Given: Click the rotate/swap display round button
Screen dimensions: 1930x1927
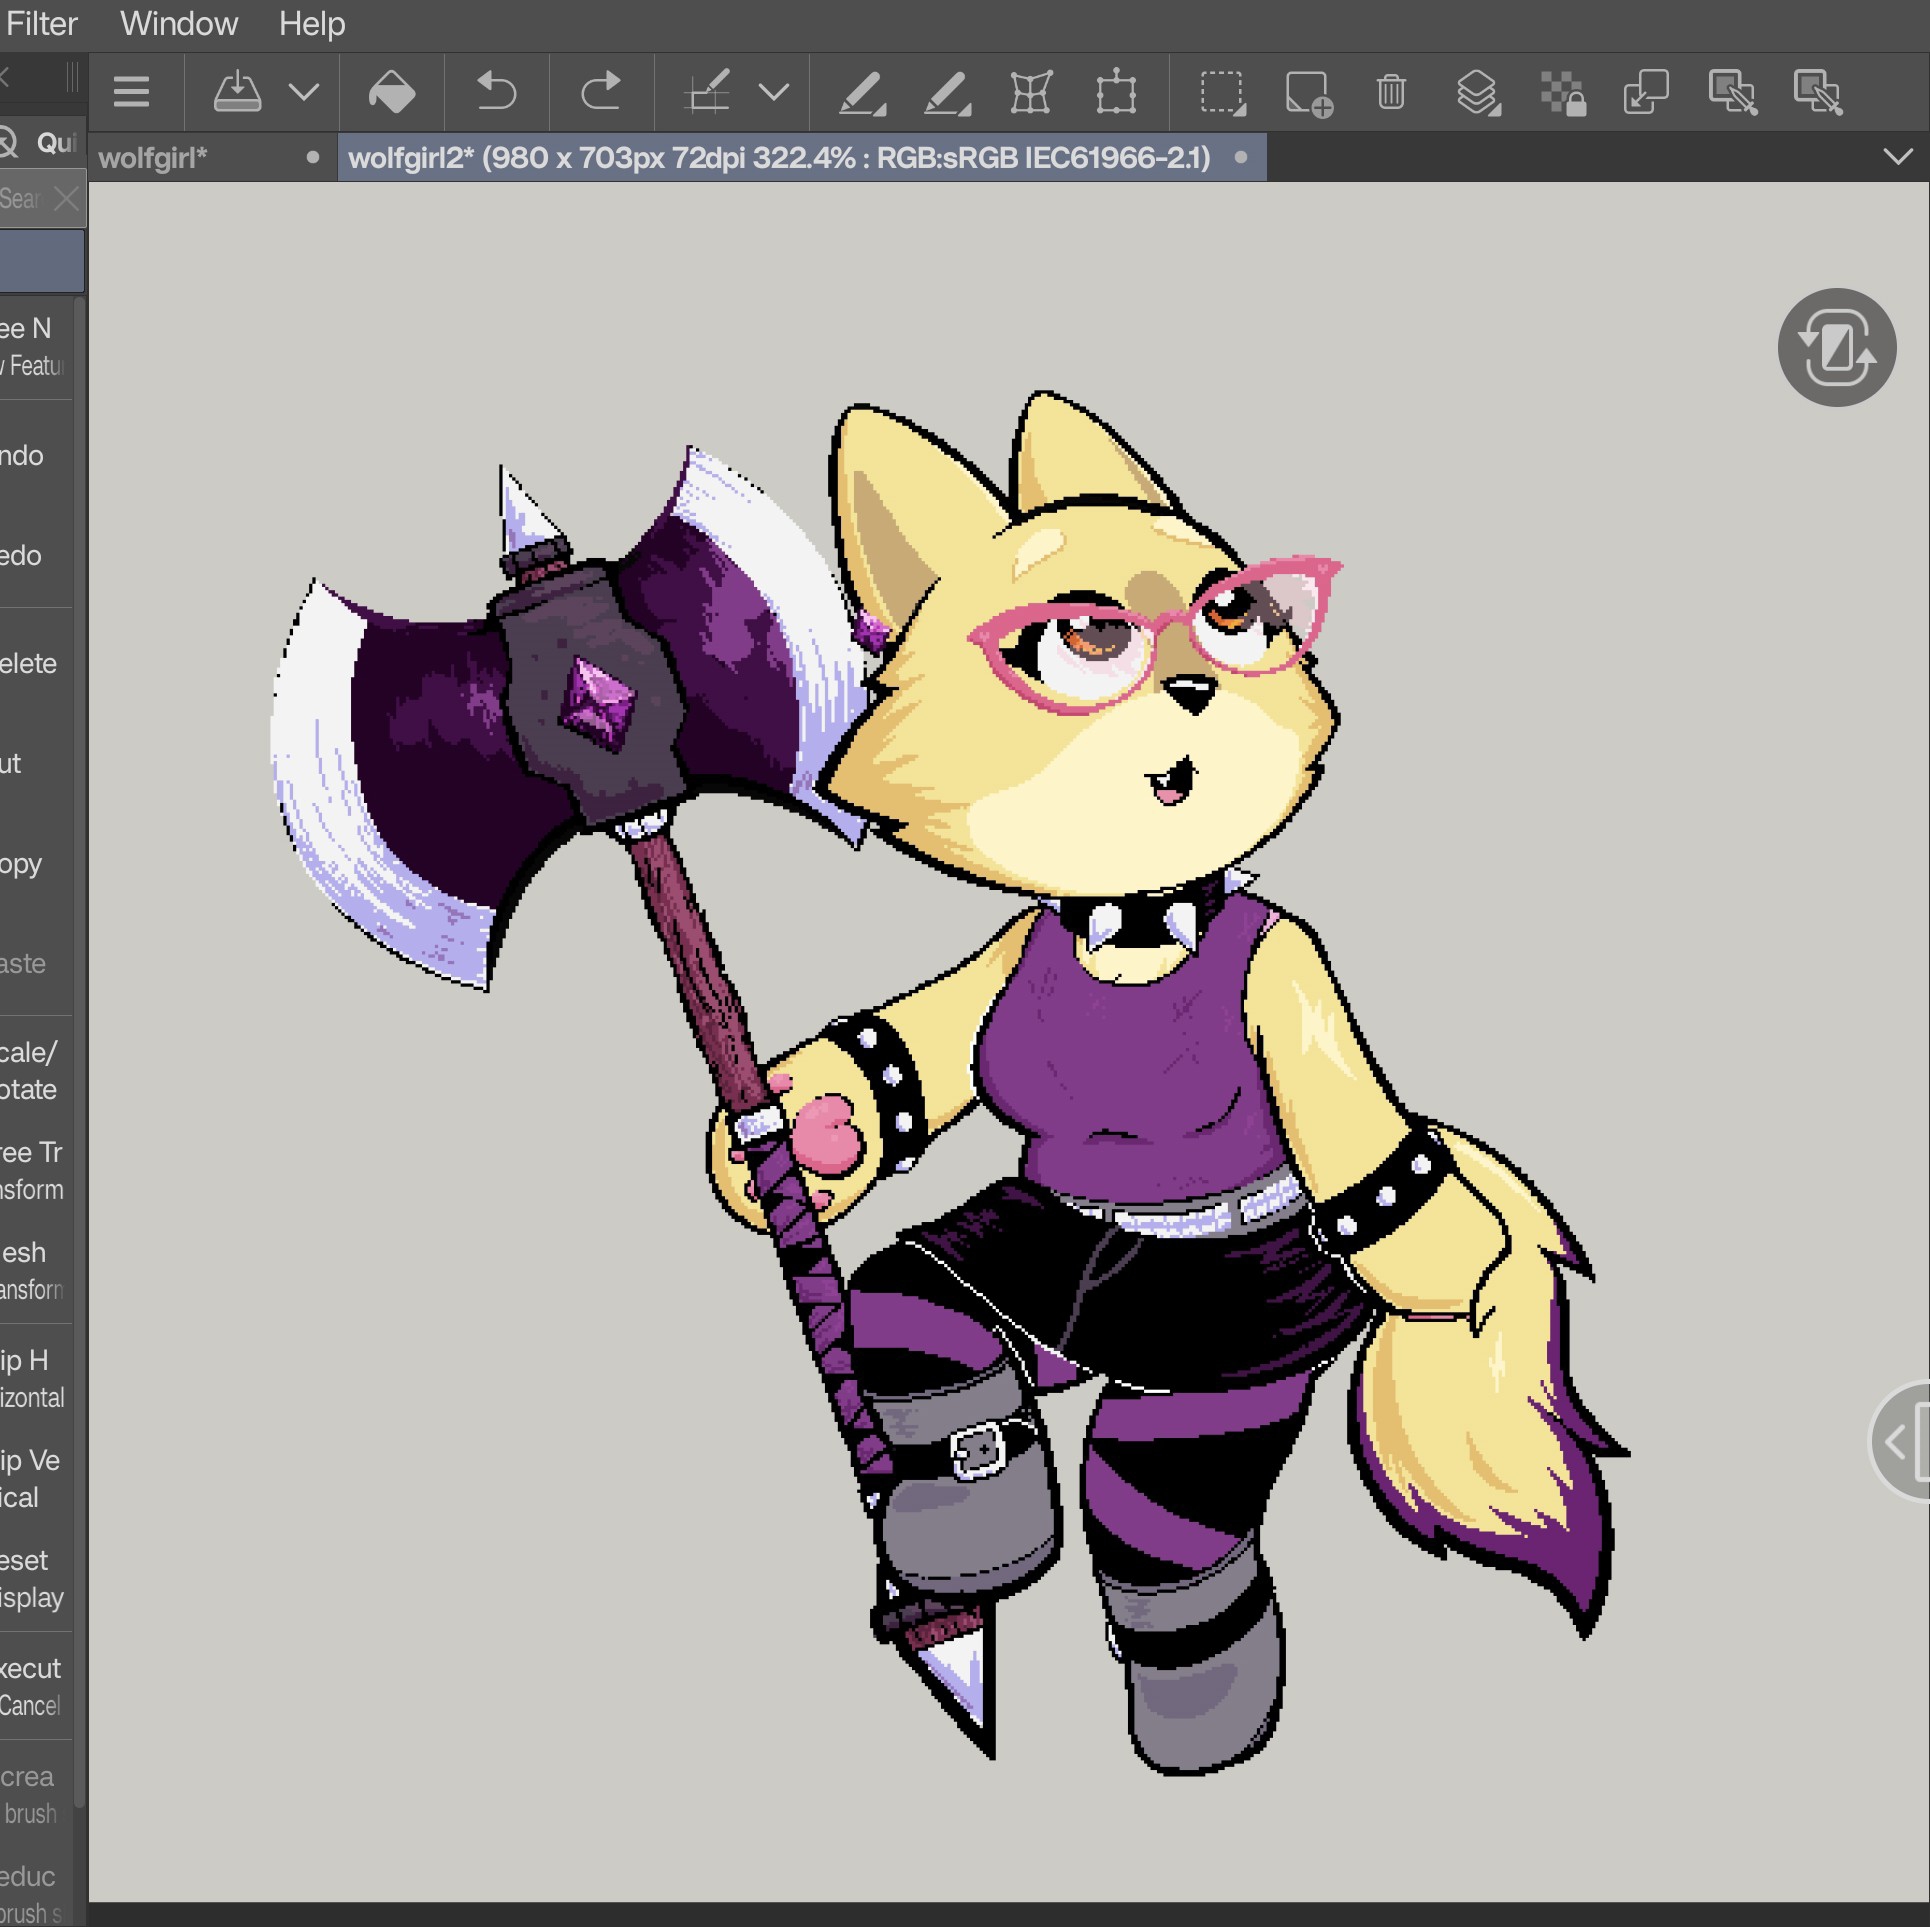Looking at the screenshot, I should coord(1836,348).
